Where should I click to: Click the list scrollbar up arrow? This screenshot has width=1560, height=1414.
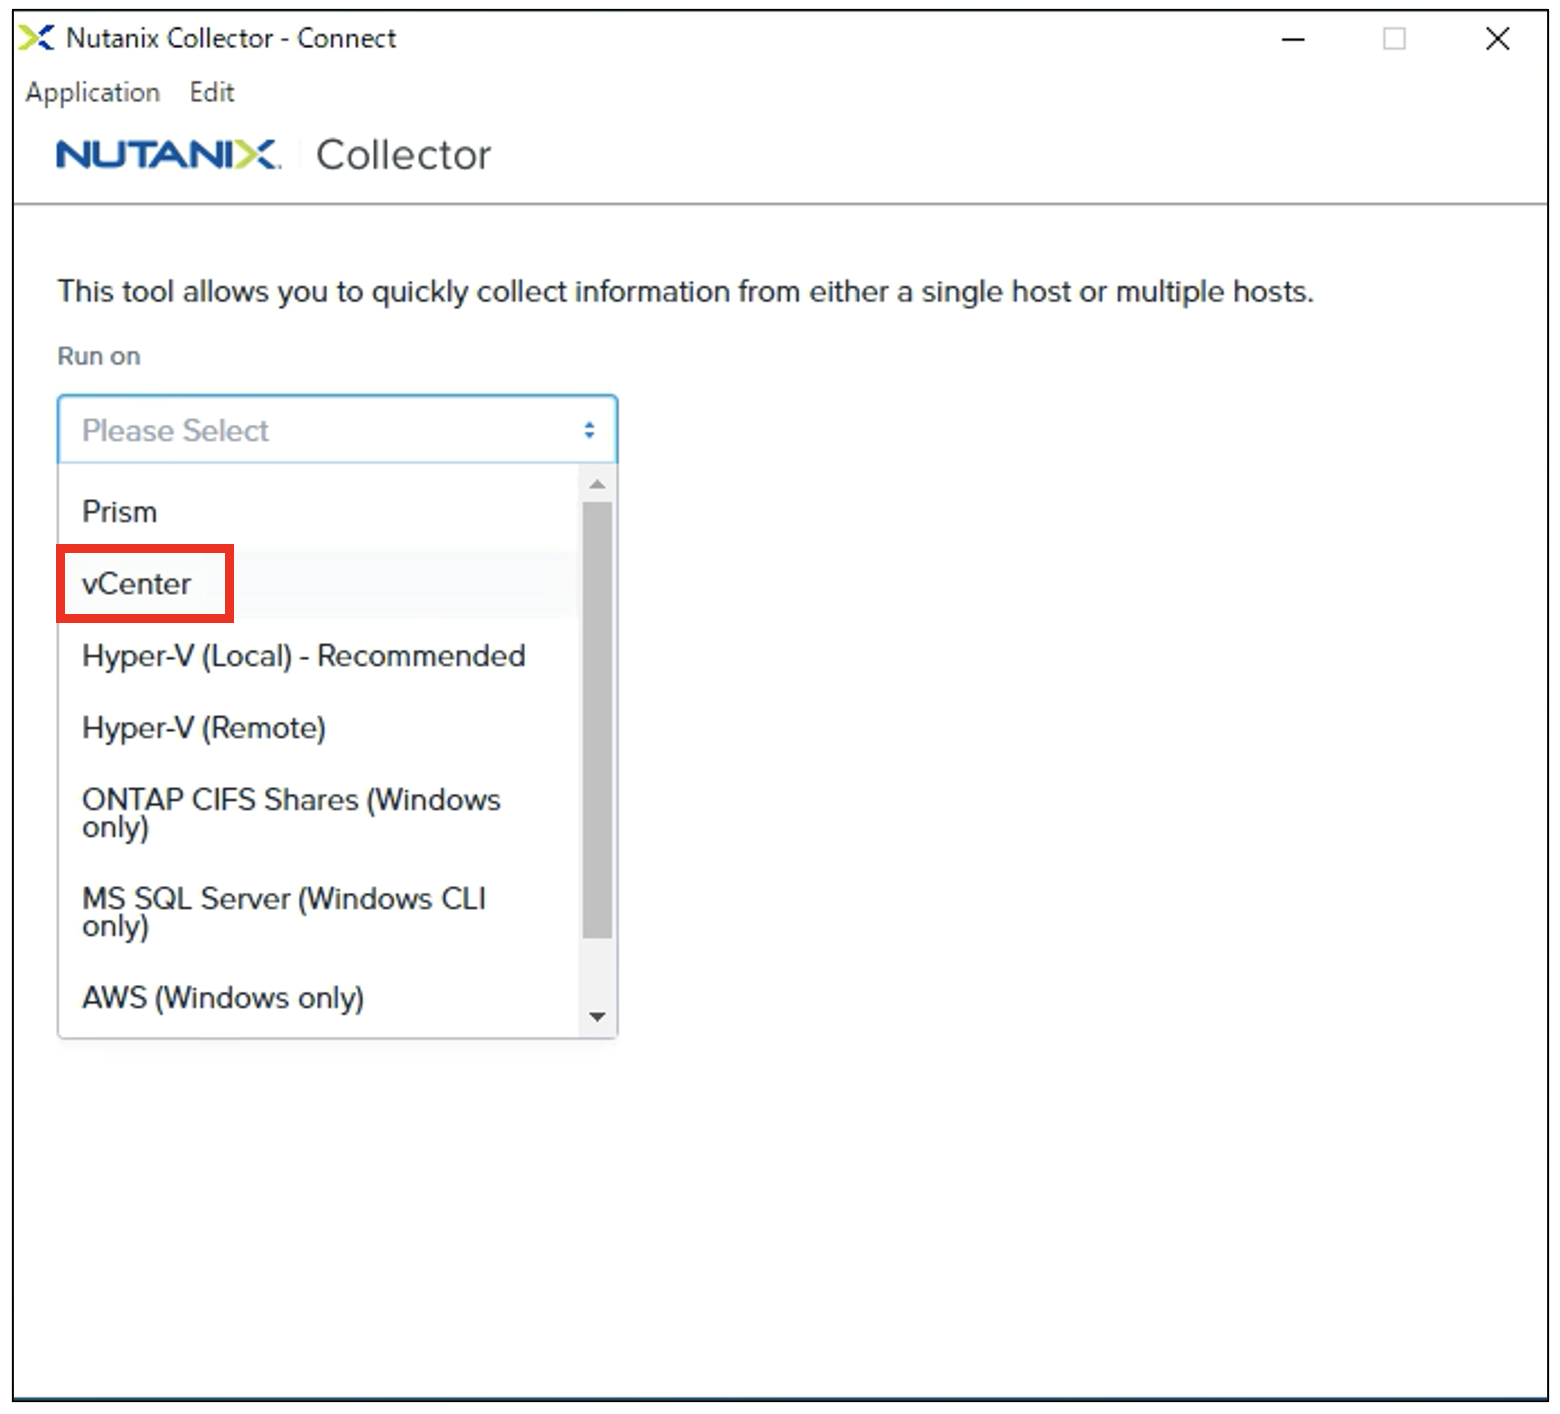597,485
